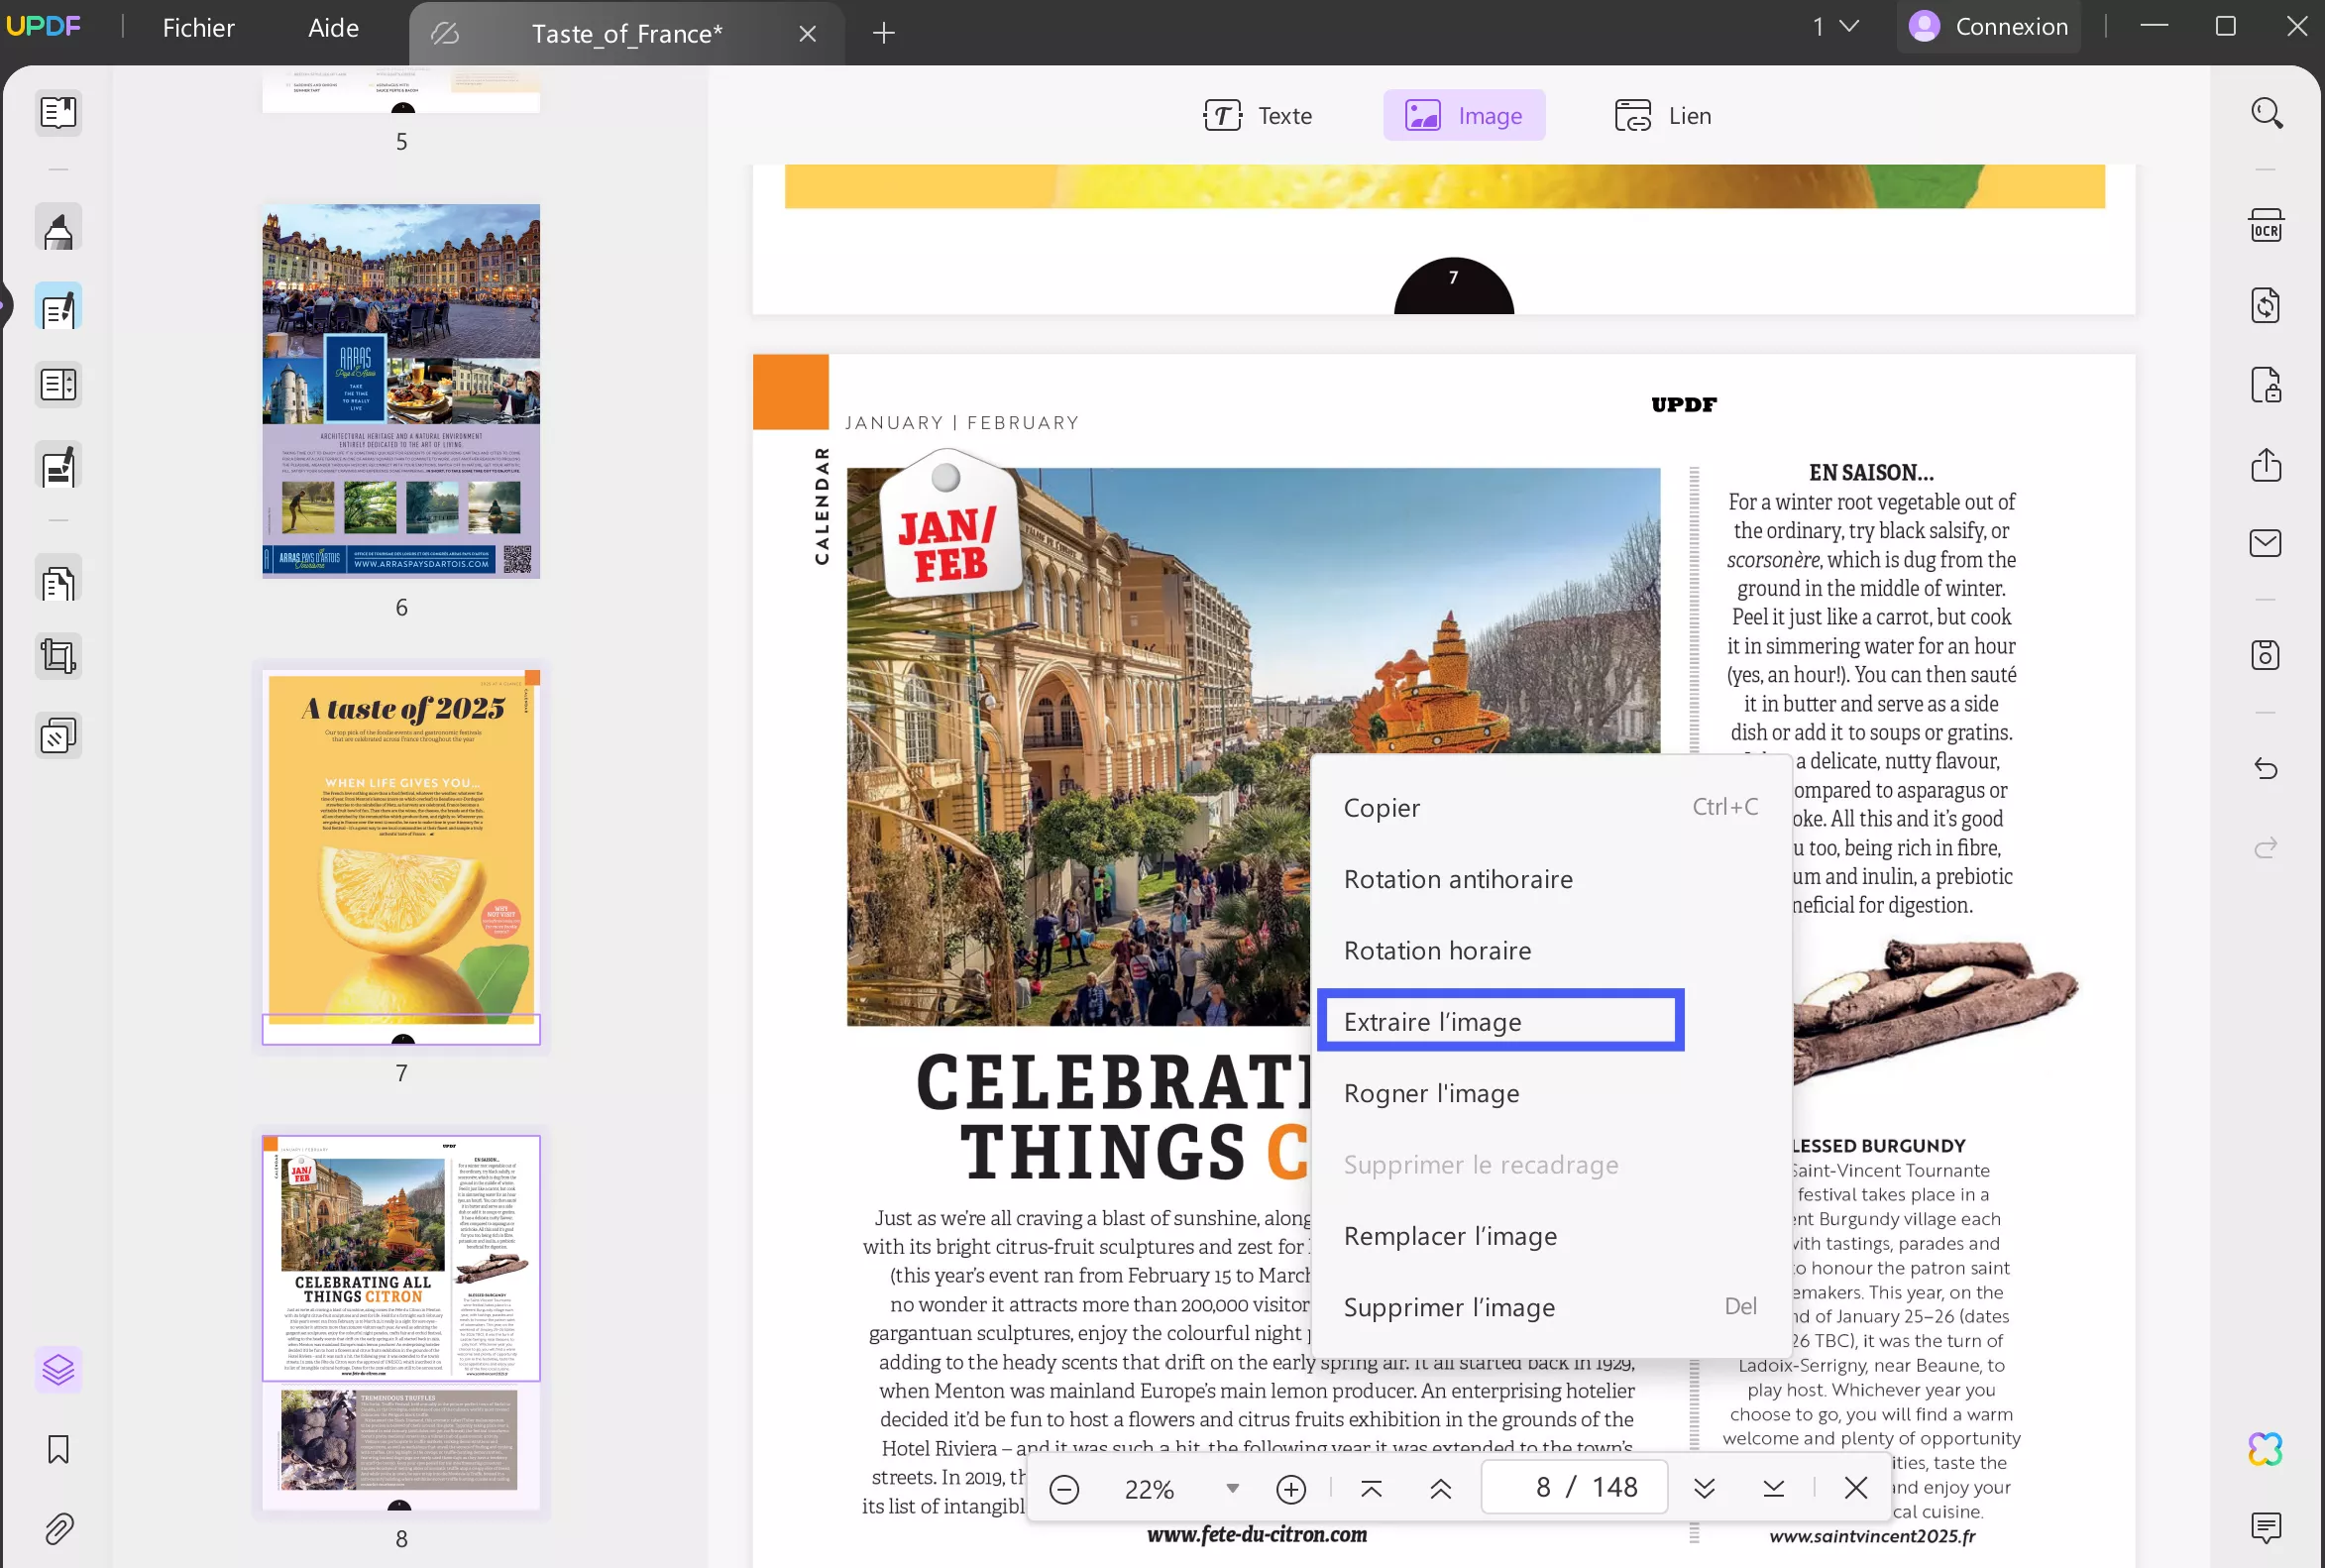Click the Connexion button
Viewport: 2325px width, 1568px height.
pyautogui.click(x=1988, y=27)
